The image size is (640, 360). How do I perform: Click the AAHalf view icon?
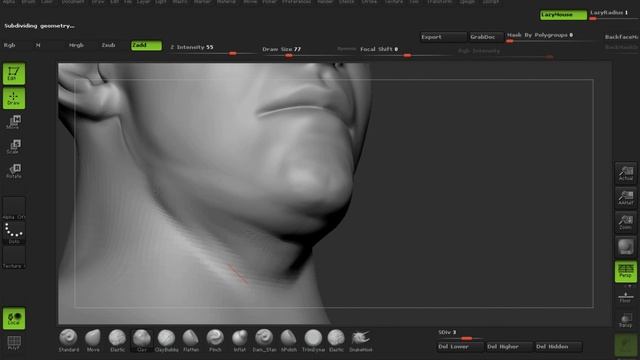[x=625, y=198]
